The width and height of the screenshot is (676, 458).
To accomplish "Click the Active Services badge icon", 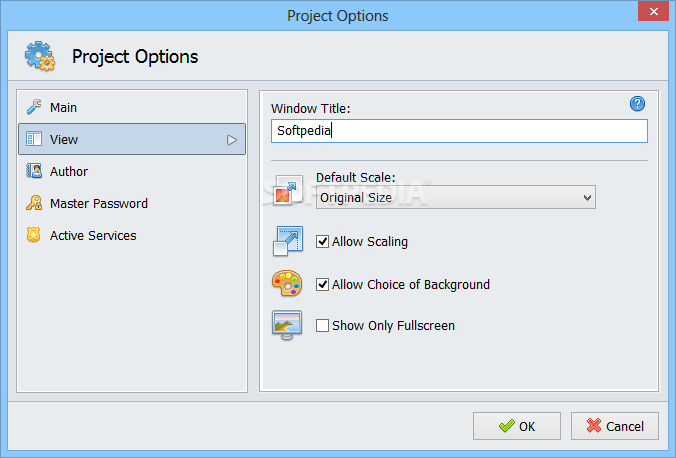I will 34,235.
